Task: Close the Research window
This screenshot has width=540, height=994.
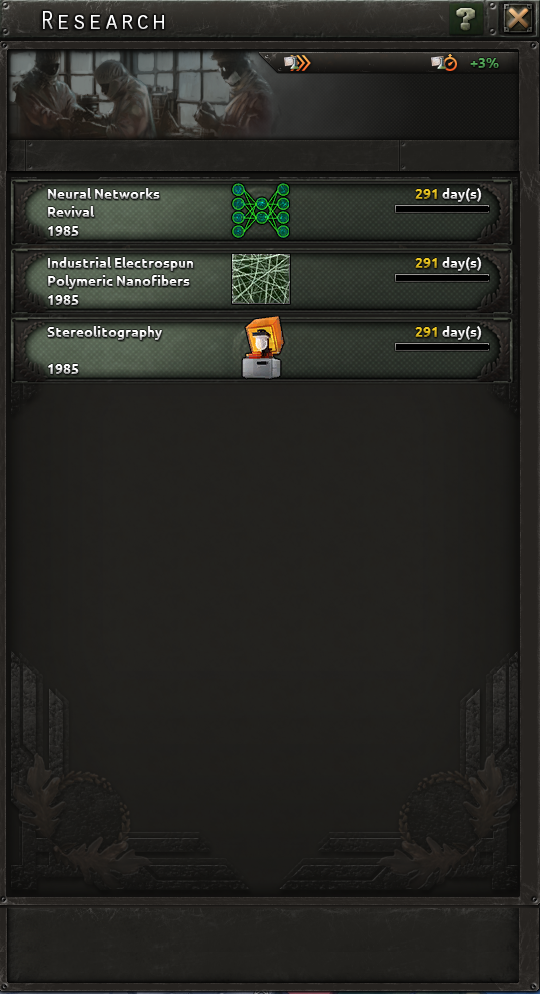Action: click(518, 19)
